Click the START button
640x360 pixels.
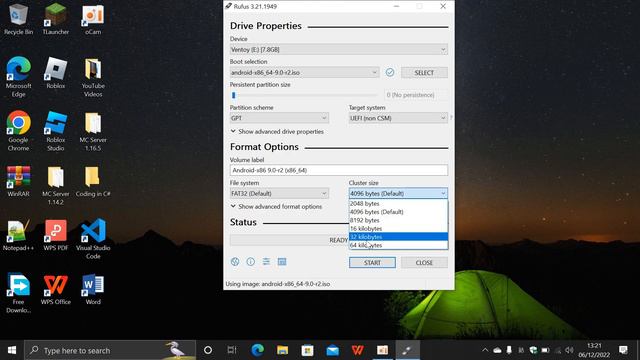point(372,262)
